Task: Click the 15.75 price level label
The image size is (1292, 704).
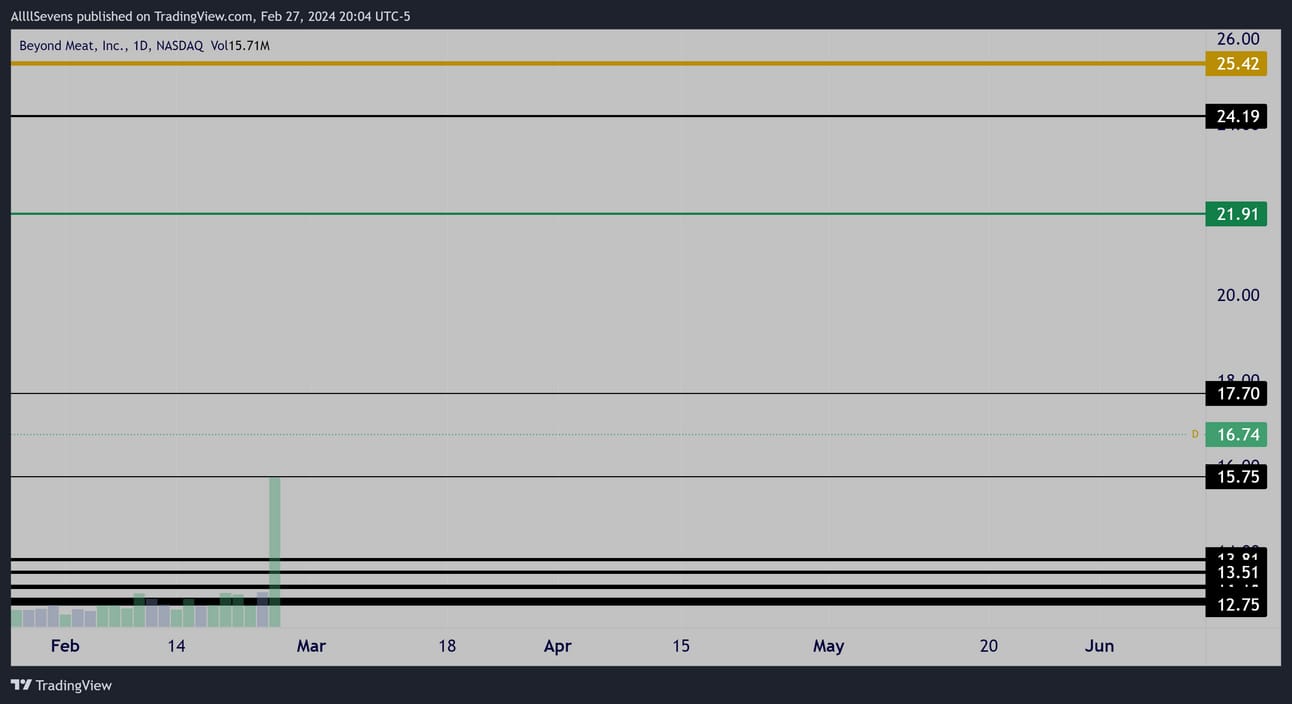Action: (x=1237, y=477)
